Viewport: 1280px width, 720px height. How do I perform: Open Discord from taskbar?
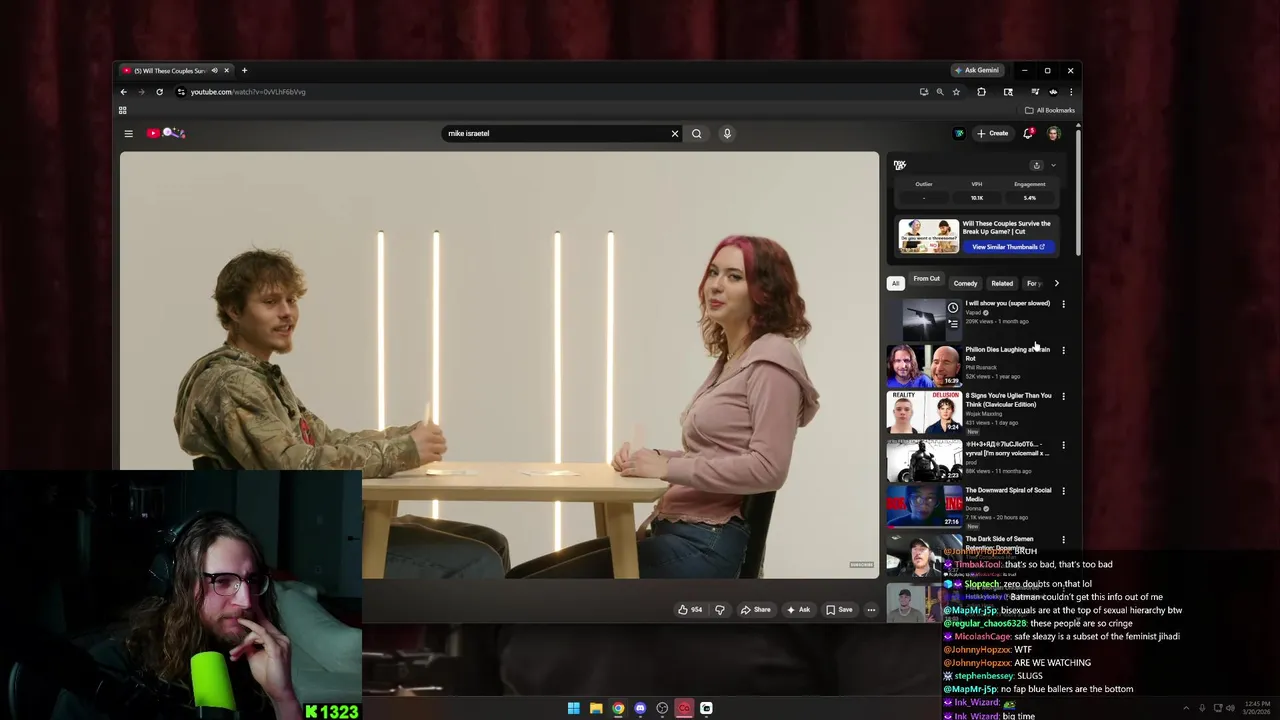(640, 708)
